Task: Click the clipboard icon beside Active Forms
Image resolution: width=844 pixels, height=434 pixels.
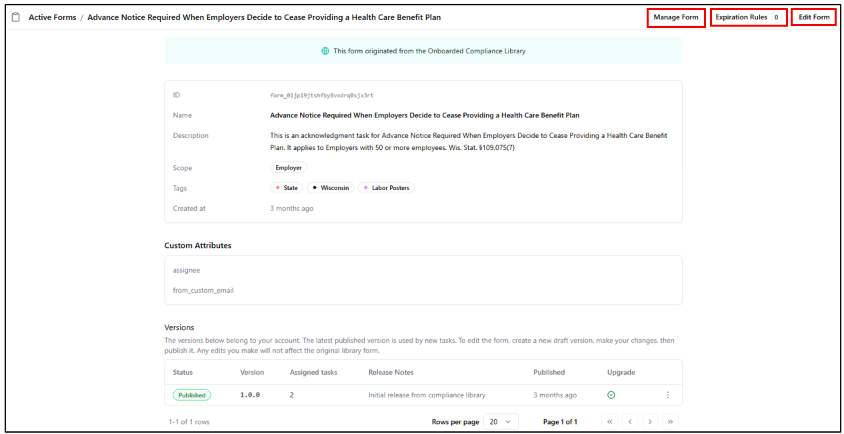Action: point(15,18)
